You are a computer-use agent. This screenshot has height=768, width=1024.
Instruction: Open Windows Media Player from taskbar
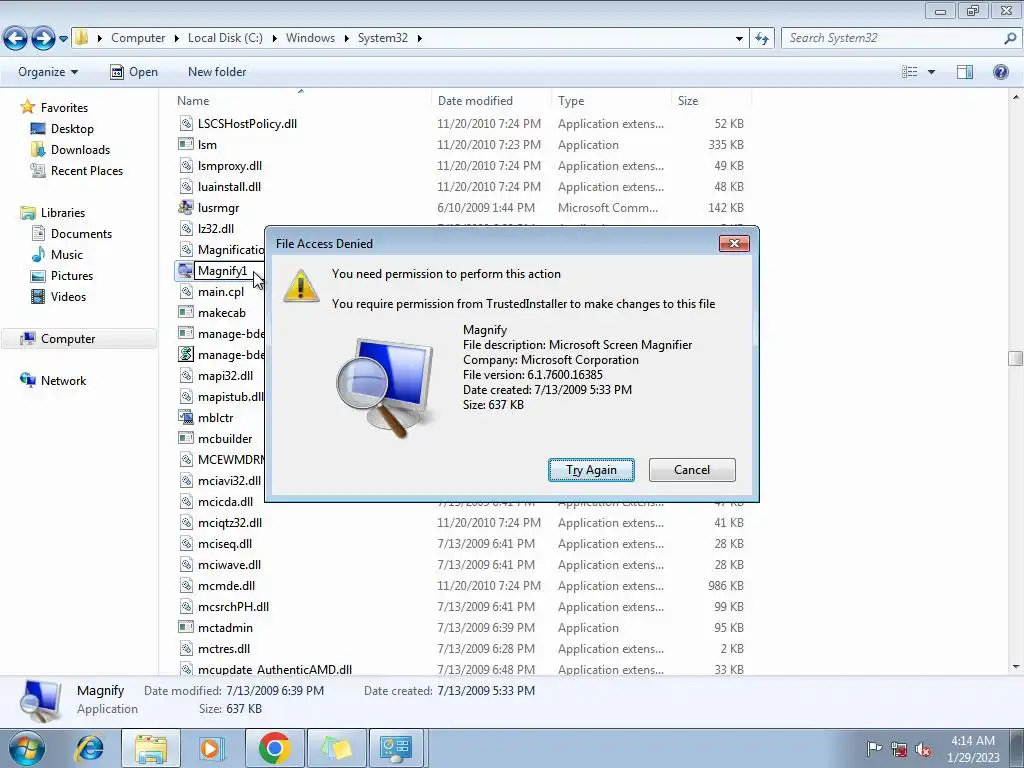[x=211, y=748]
